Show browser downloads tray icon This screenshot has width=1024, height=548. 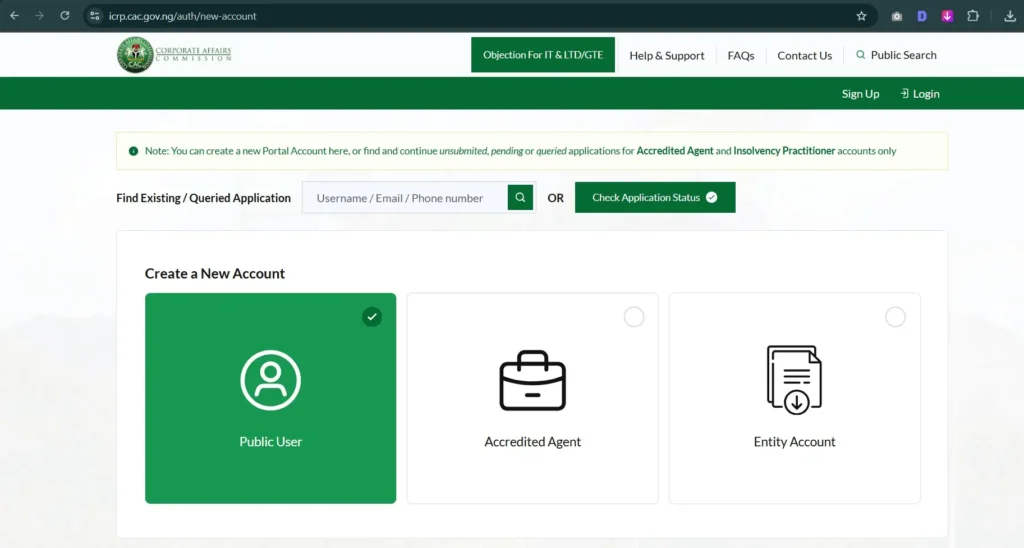(x=1010, y=16)
